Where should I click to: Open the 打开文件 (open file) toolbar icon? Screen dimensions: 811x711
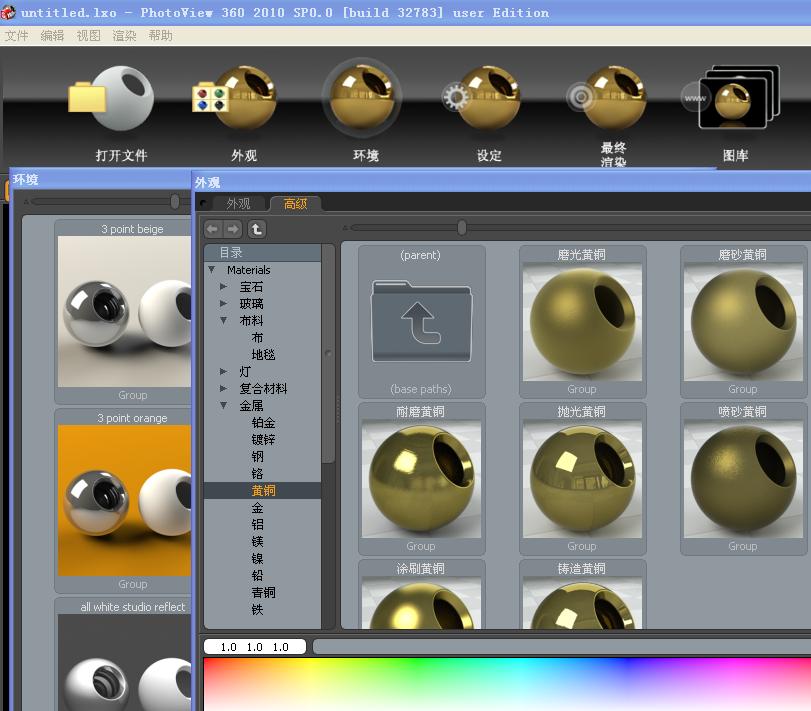point(112,98)
